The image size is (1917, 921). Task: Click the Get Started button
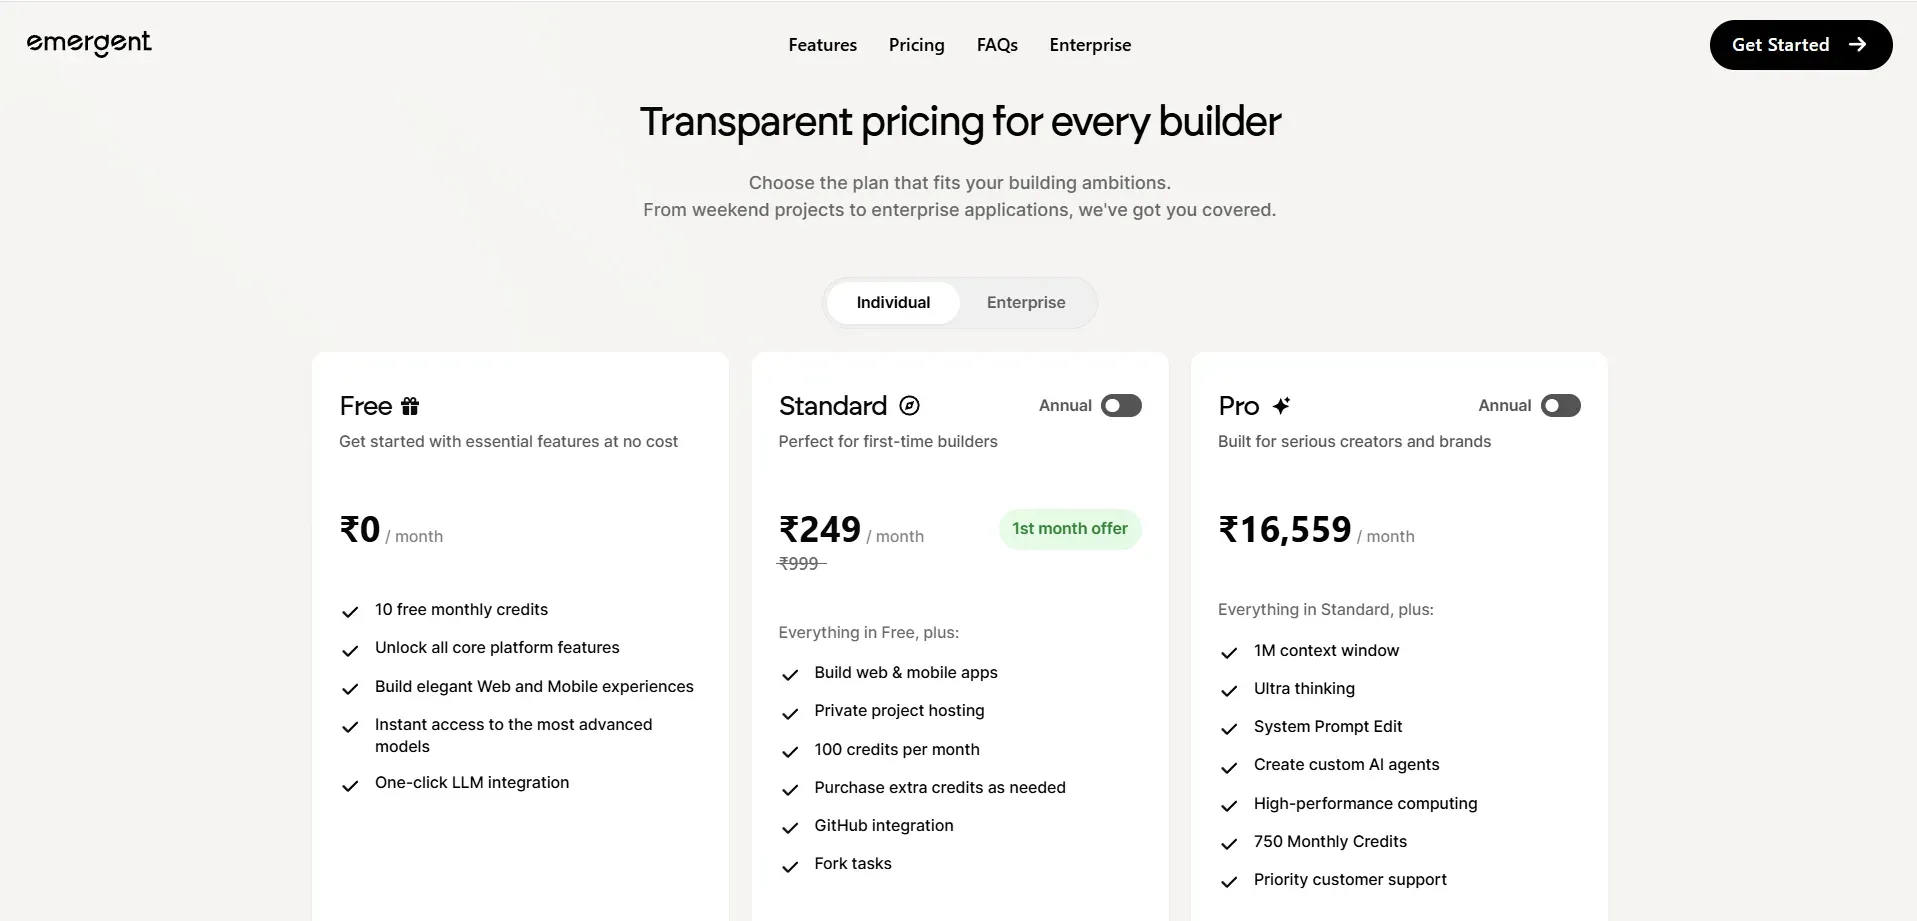(1799, 44)
